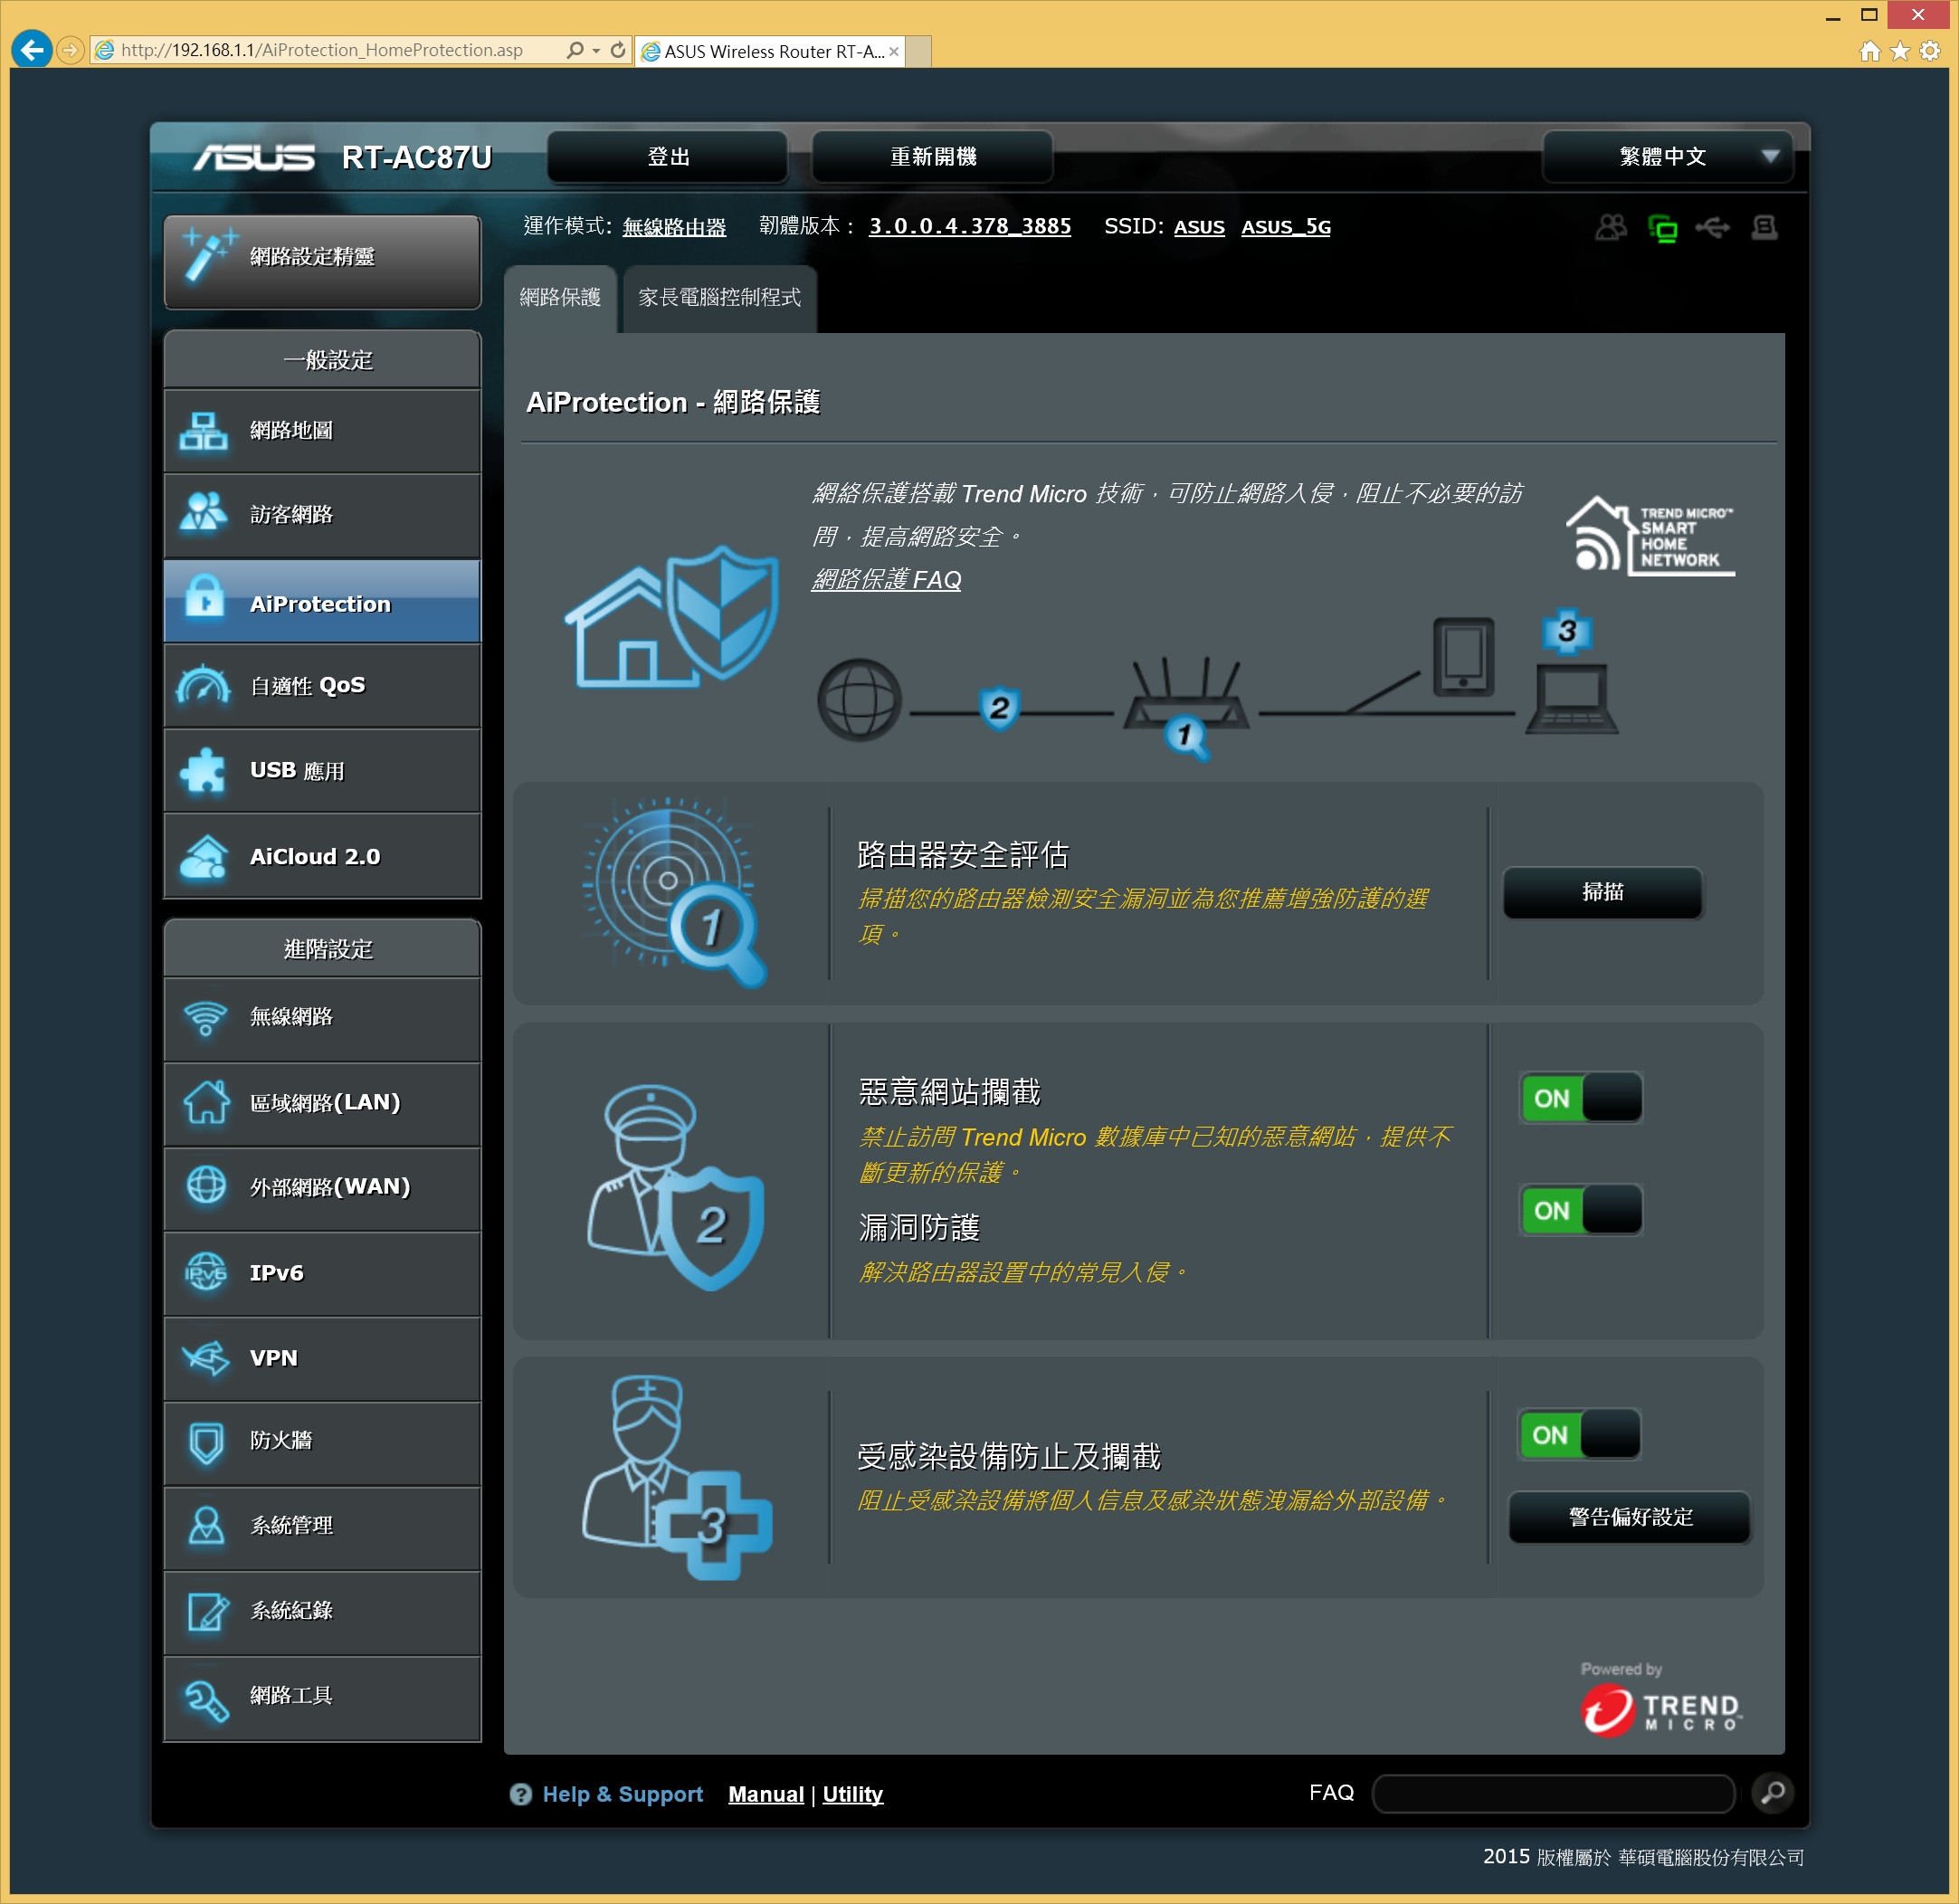Image resolution: width=1959 pixels, height=1904 pixels.
Task: Toggle Vulnerability Protection (漏洞防護) switch
Action: coord(1581,1210)
